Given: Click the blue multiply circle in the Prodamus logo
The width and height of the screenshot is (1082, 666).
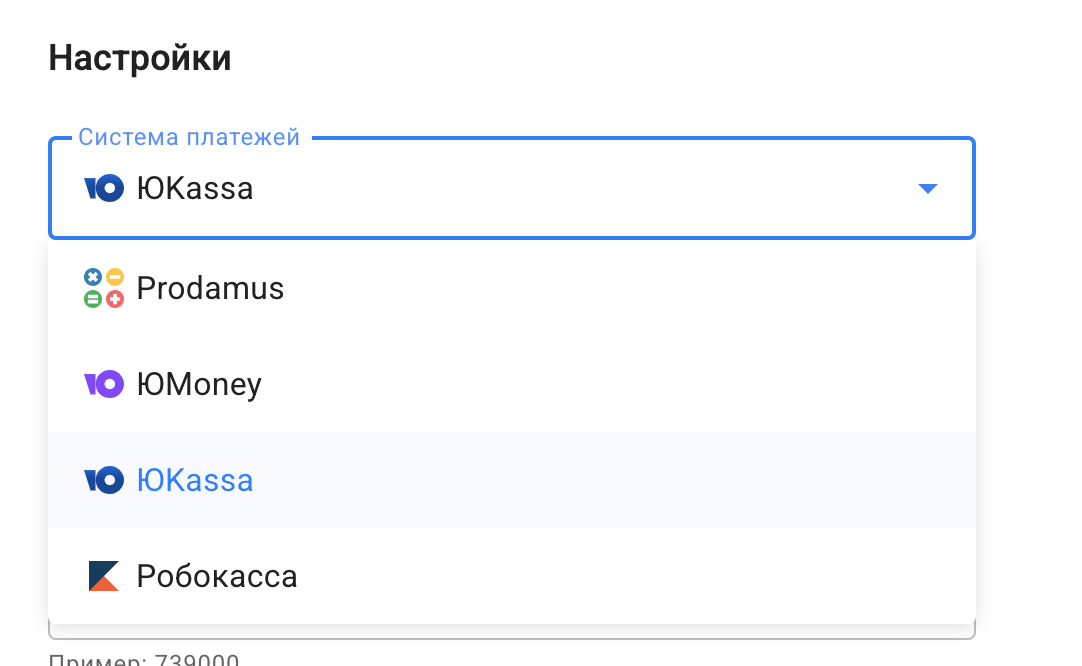Looking at the screenshot, I should 93,277.
